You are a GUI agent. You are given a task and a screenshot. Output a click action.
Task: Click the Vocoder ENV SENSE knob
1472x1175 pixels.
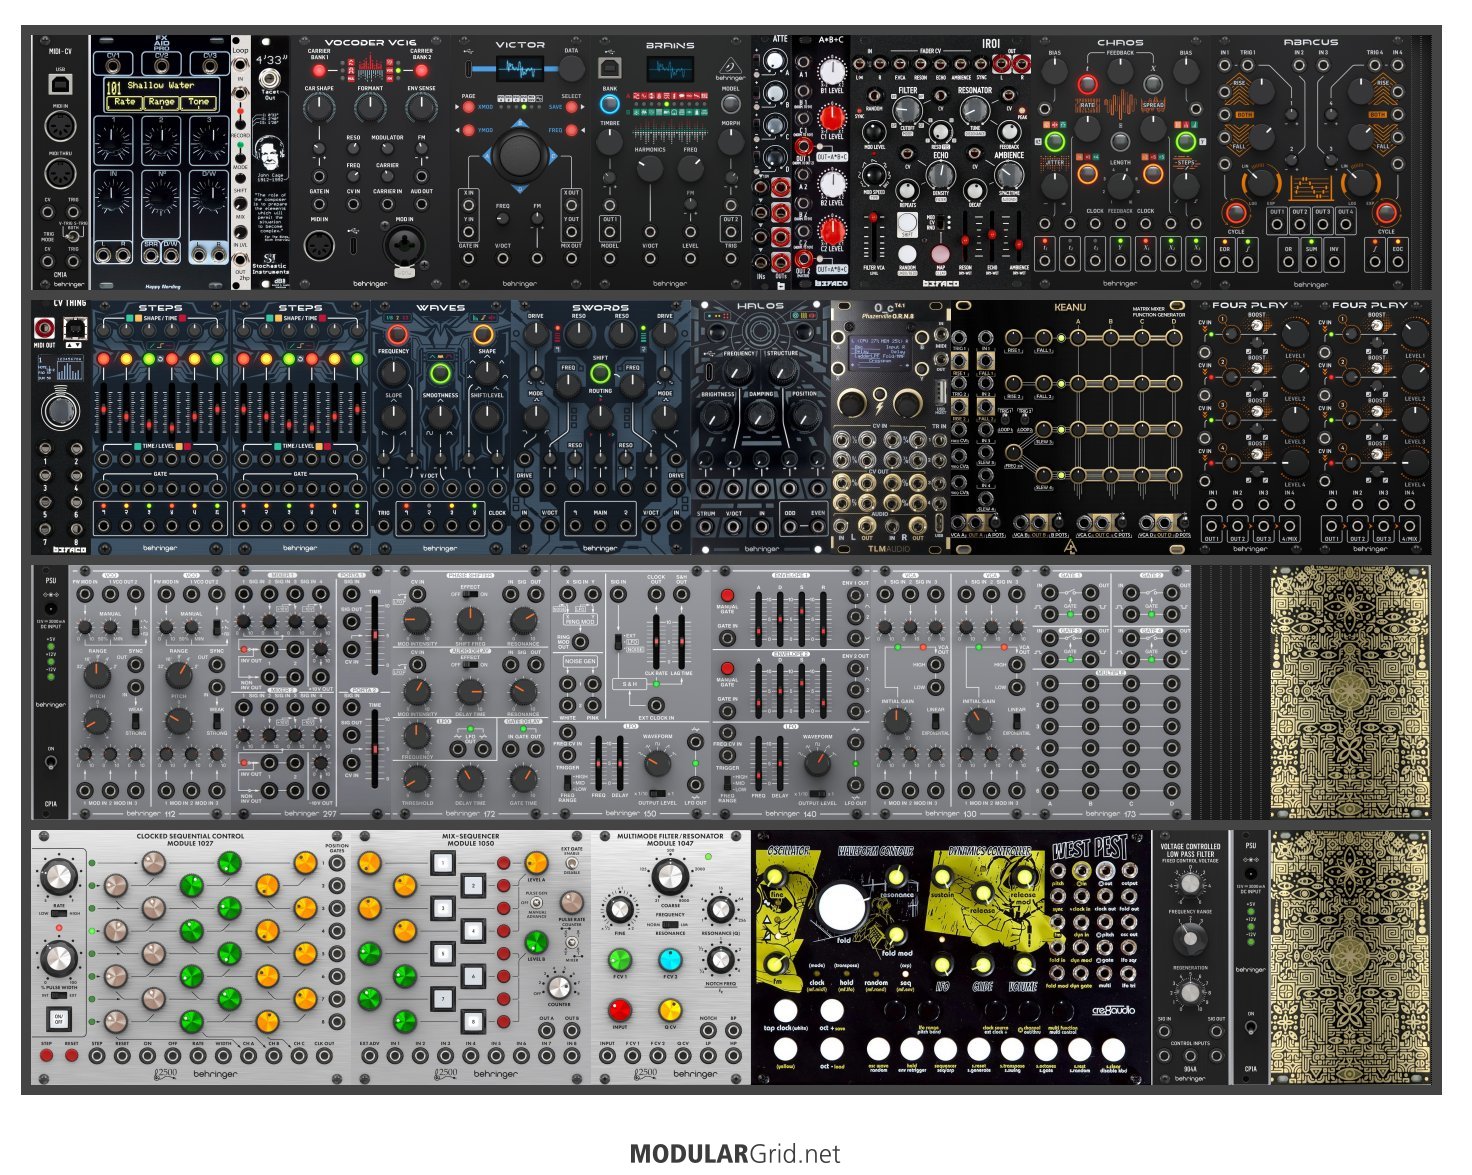click(x=422, y=107)
